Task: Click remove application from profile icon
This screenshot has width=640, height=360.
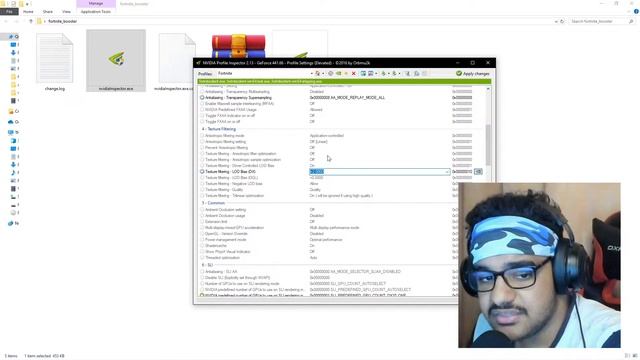Action: pos(371,73)
